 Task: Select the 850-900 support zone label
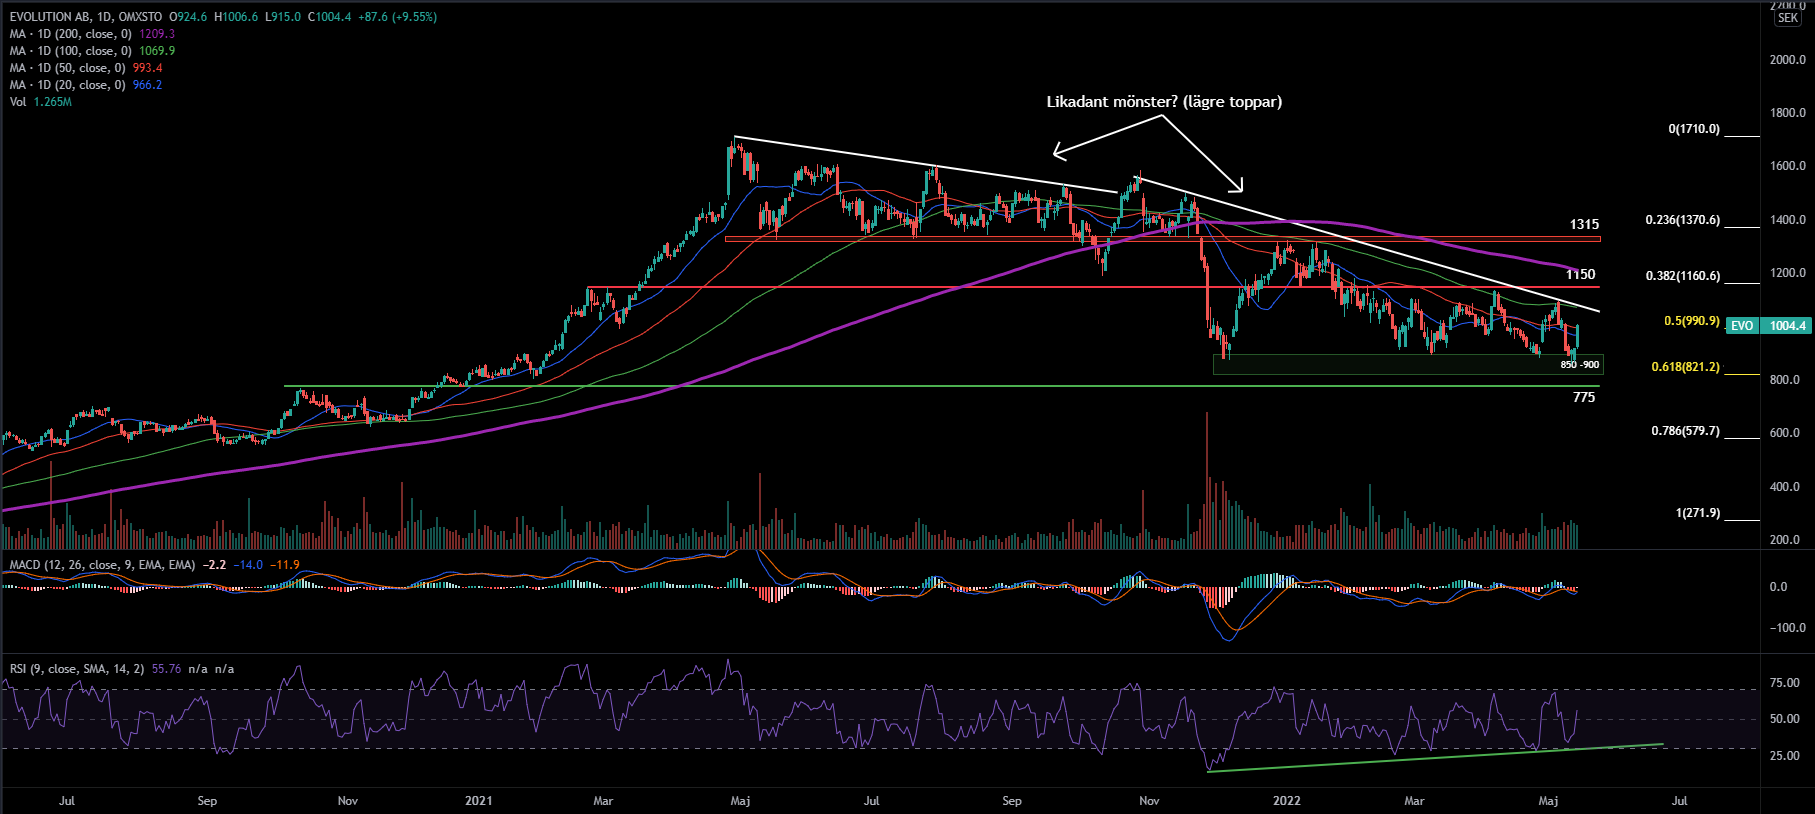[x=1580, y=365]
